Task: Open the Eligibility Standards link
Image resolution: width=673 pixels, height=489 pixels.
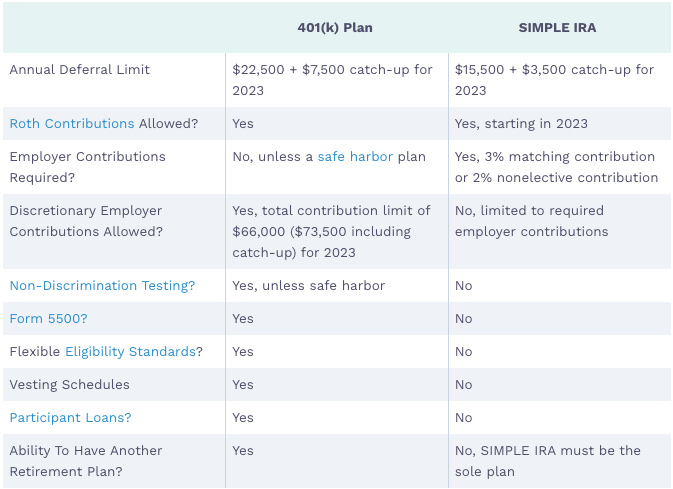Action: (130, 352)
